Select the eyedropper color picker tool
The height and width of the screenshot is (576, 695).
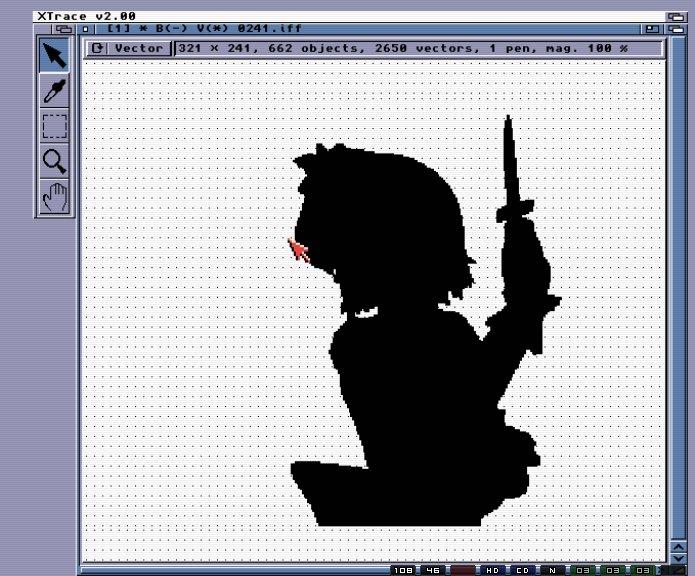[x=54, y=90]
